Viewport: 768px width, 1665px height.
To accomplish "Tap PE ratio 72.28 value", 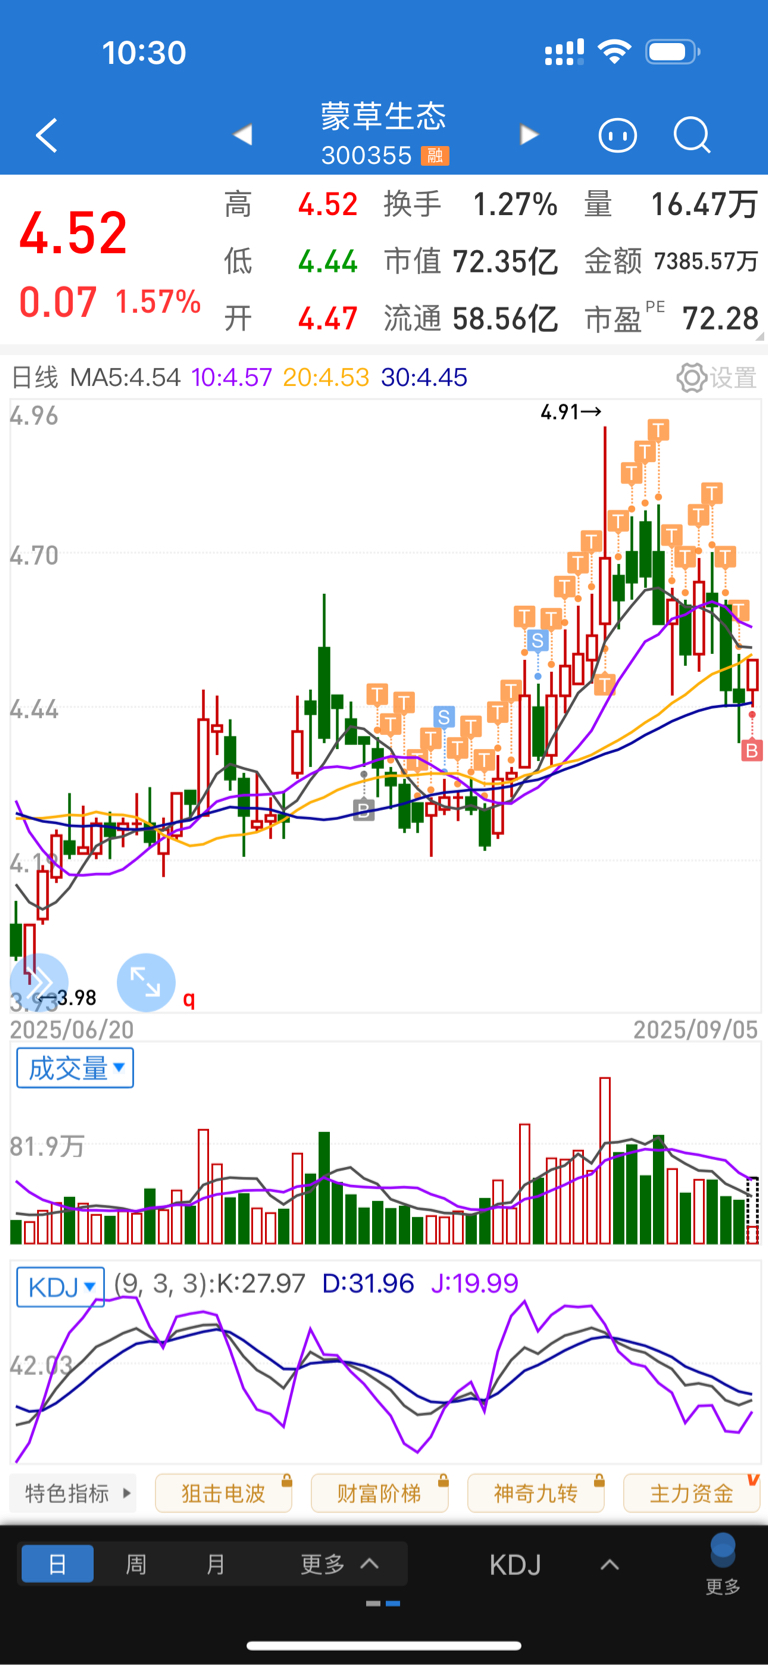I will click(720, 319).
